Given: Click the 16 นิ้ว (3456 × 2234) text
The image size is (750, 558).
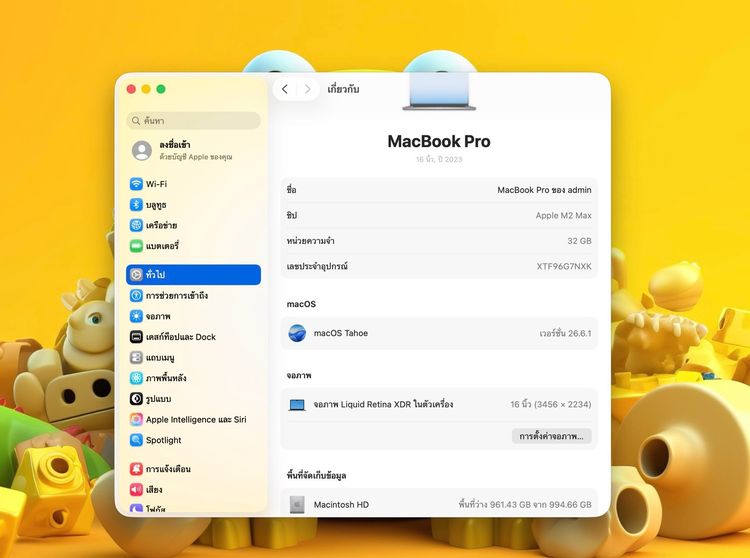Looking at the screenshot, I should click(551, 405).
